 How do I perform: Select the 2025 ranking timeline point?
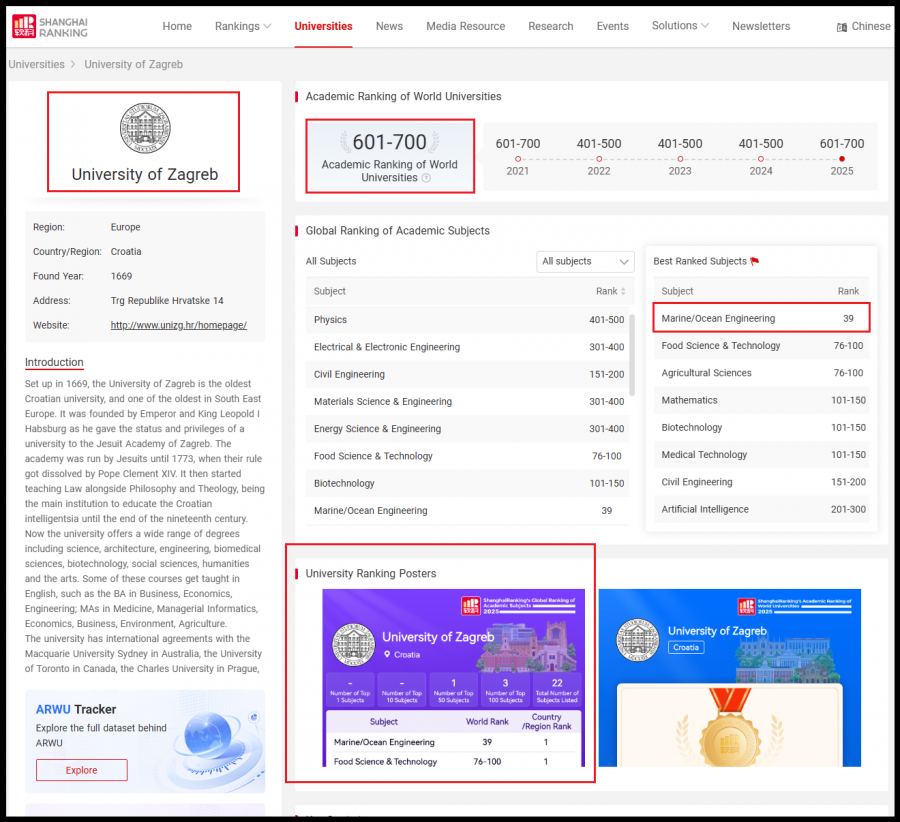point(842,159)
